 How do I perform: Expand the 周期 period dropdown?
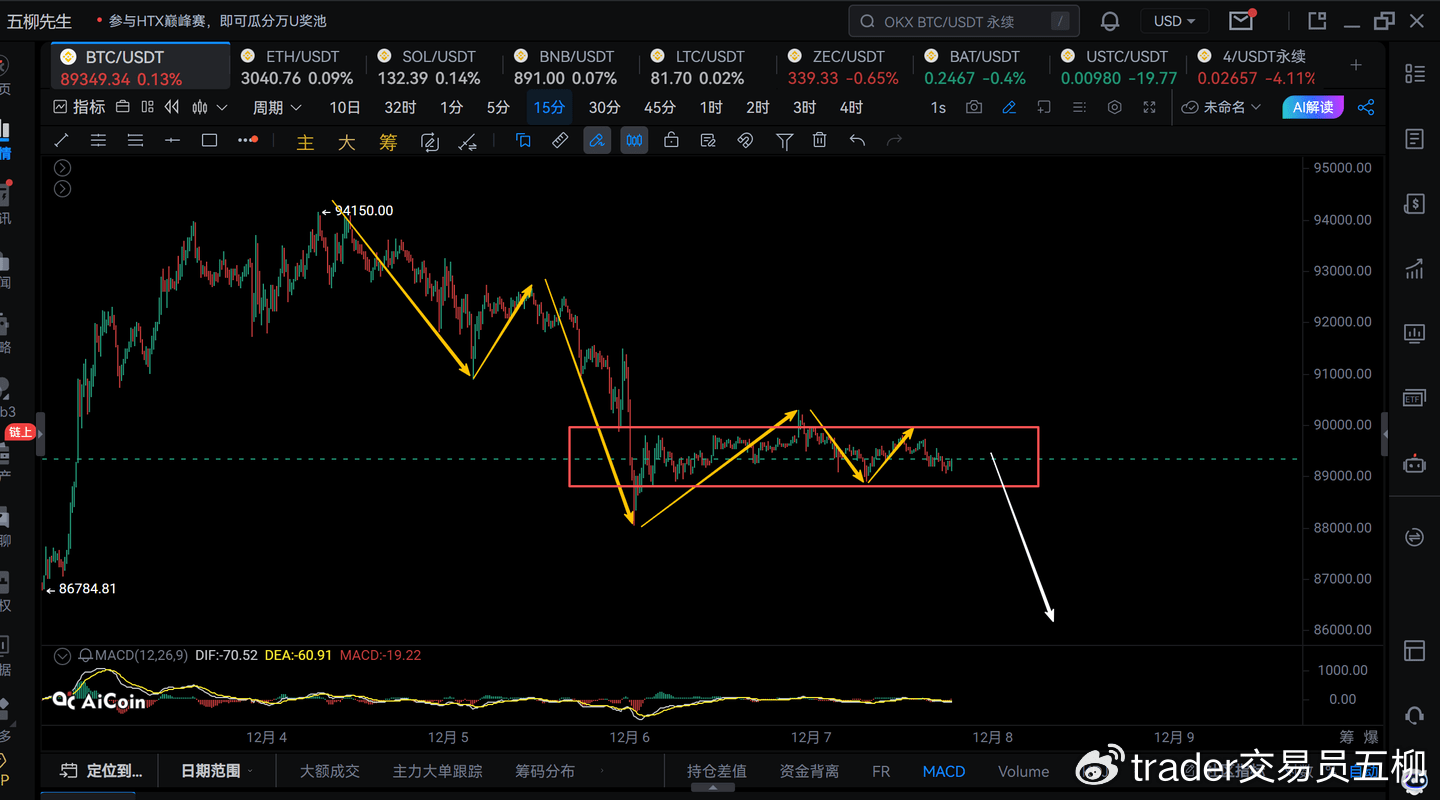click(x=277, y=107)
